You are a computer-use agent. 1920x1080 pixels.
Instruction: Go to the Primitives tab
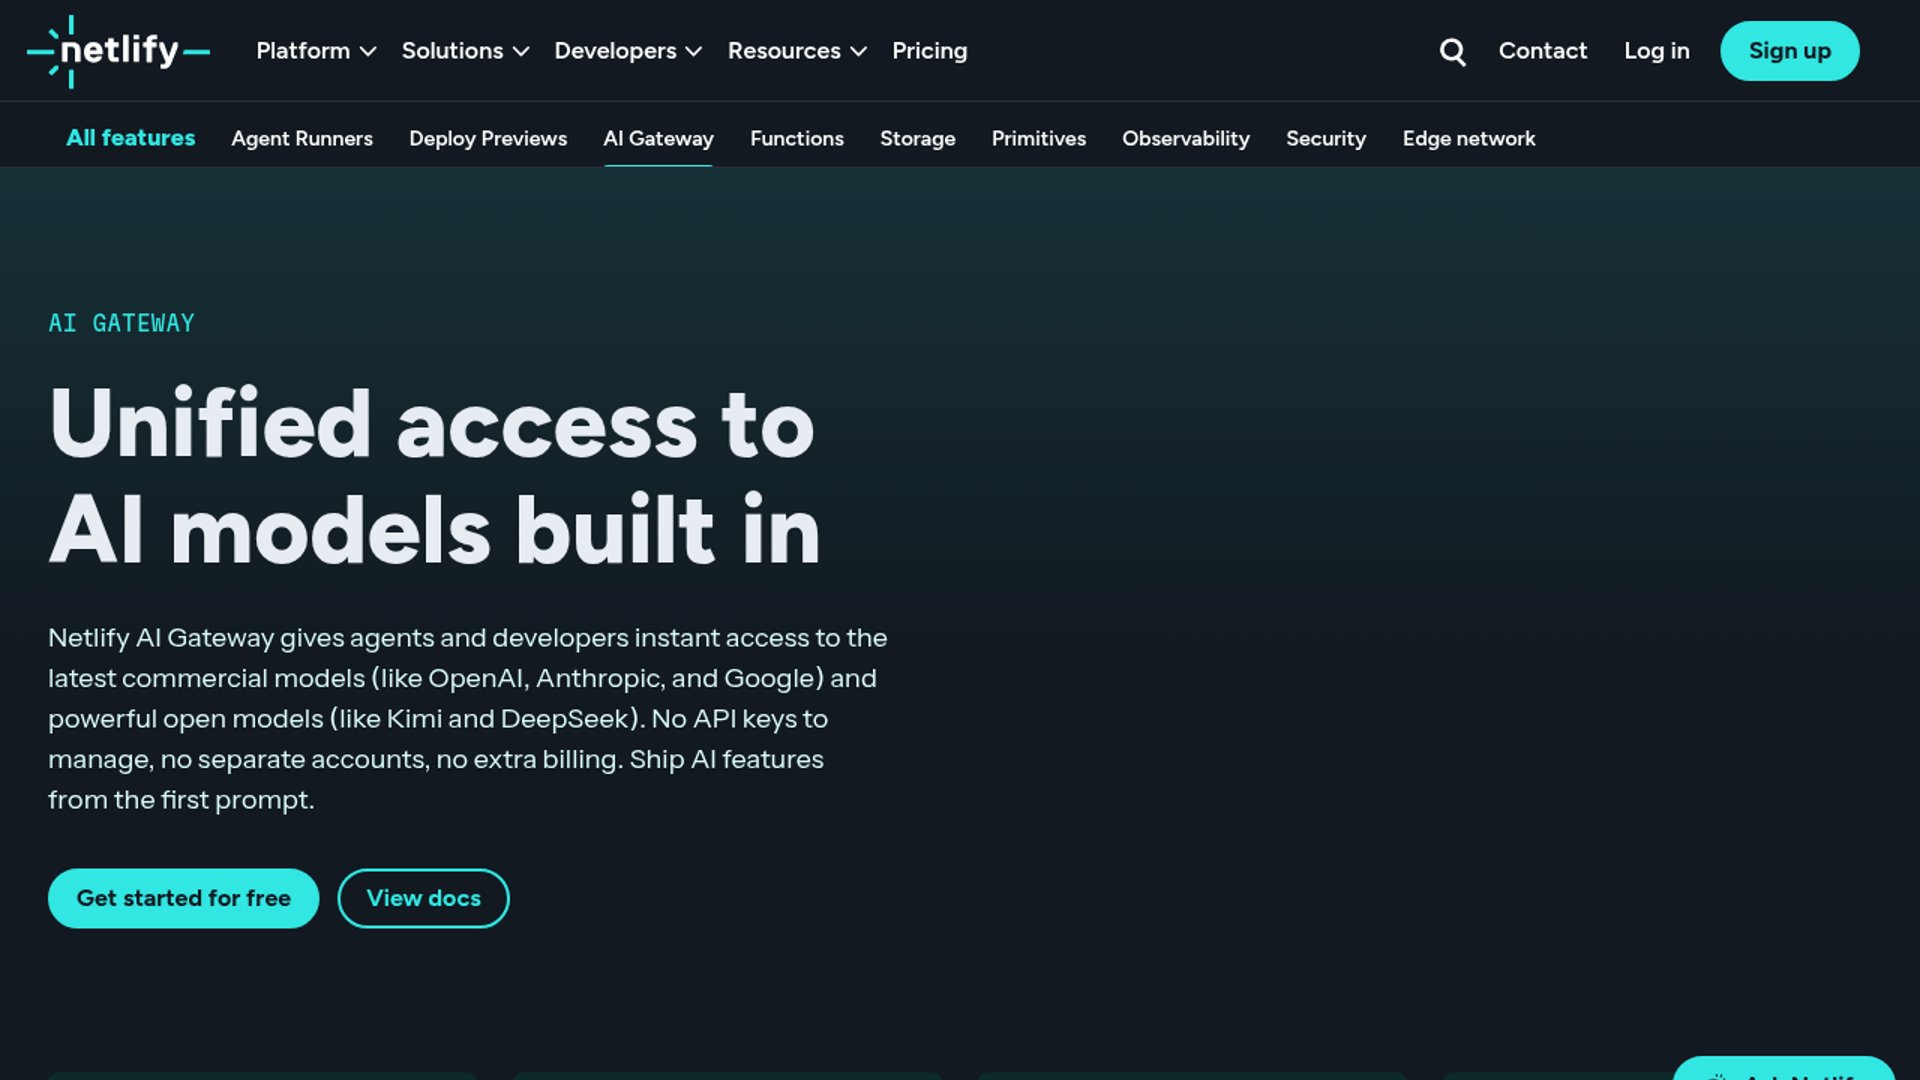1038,139
